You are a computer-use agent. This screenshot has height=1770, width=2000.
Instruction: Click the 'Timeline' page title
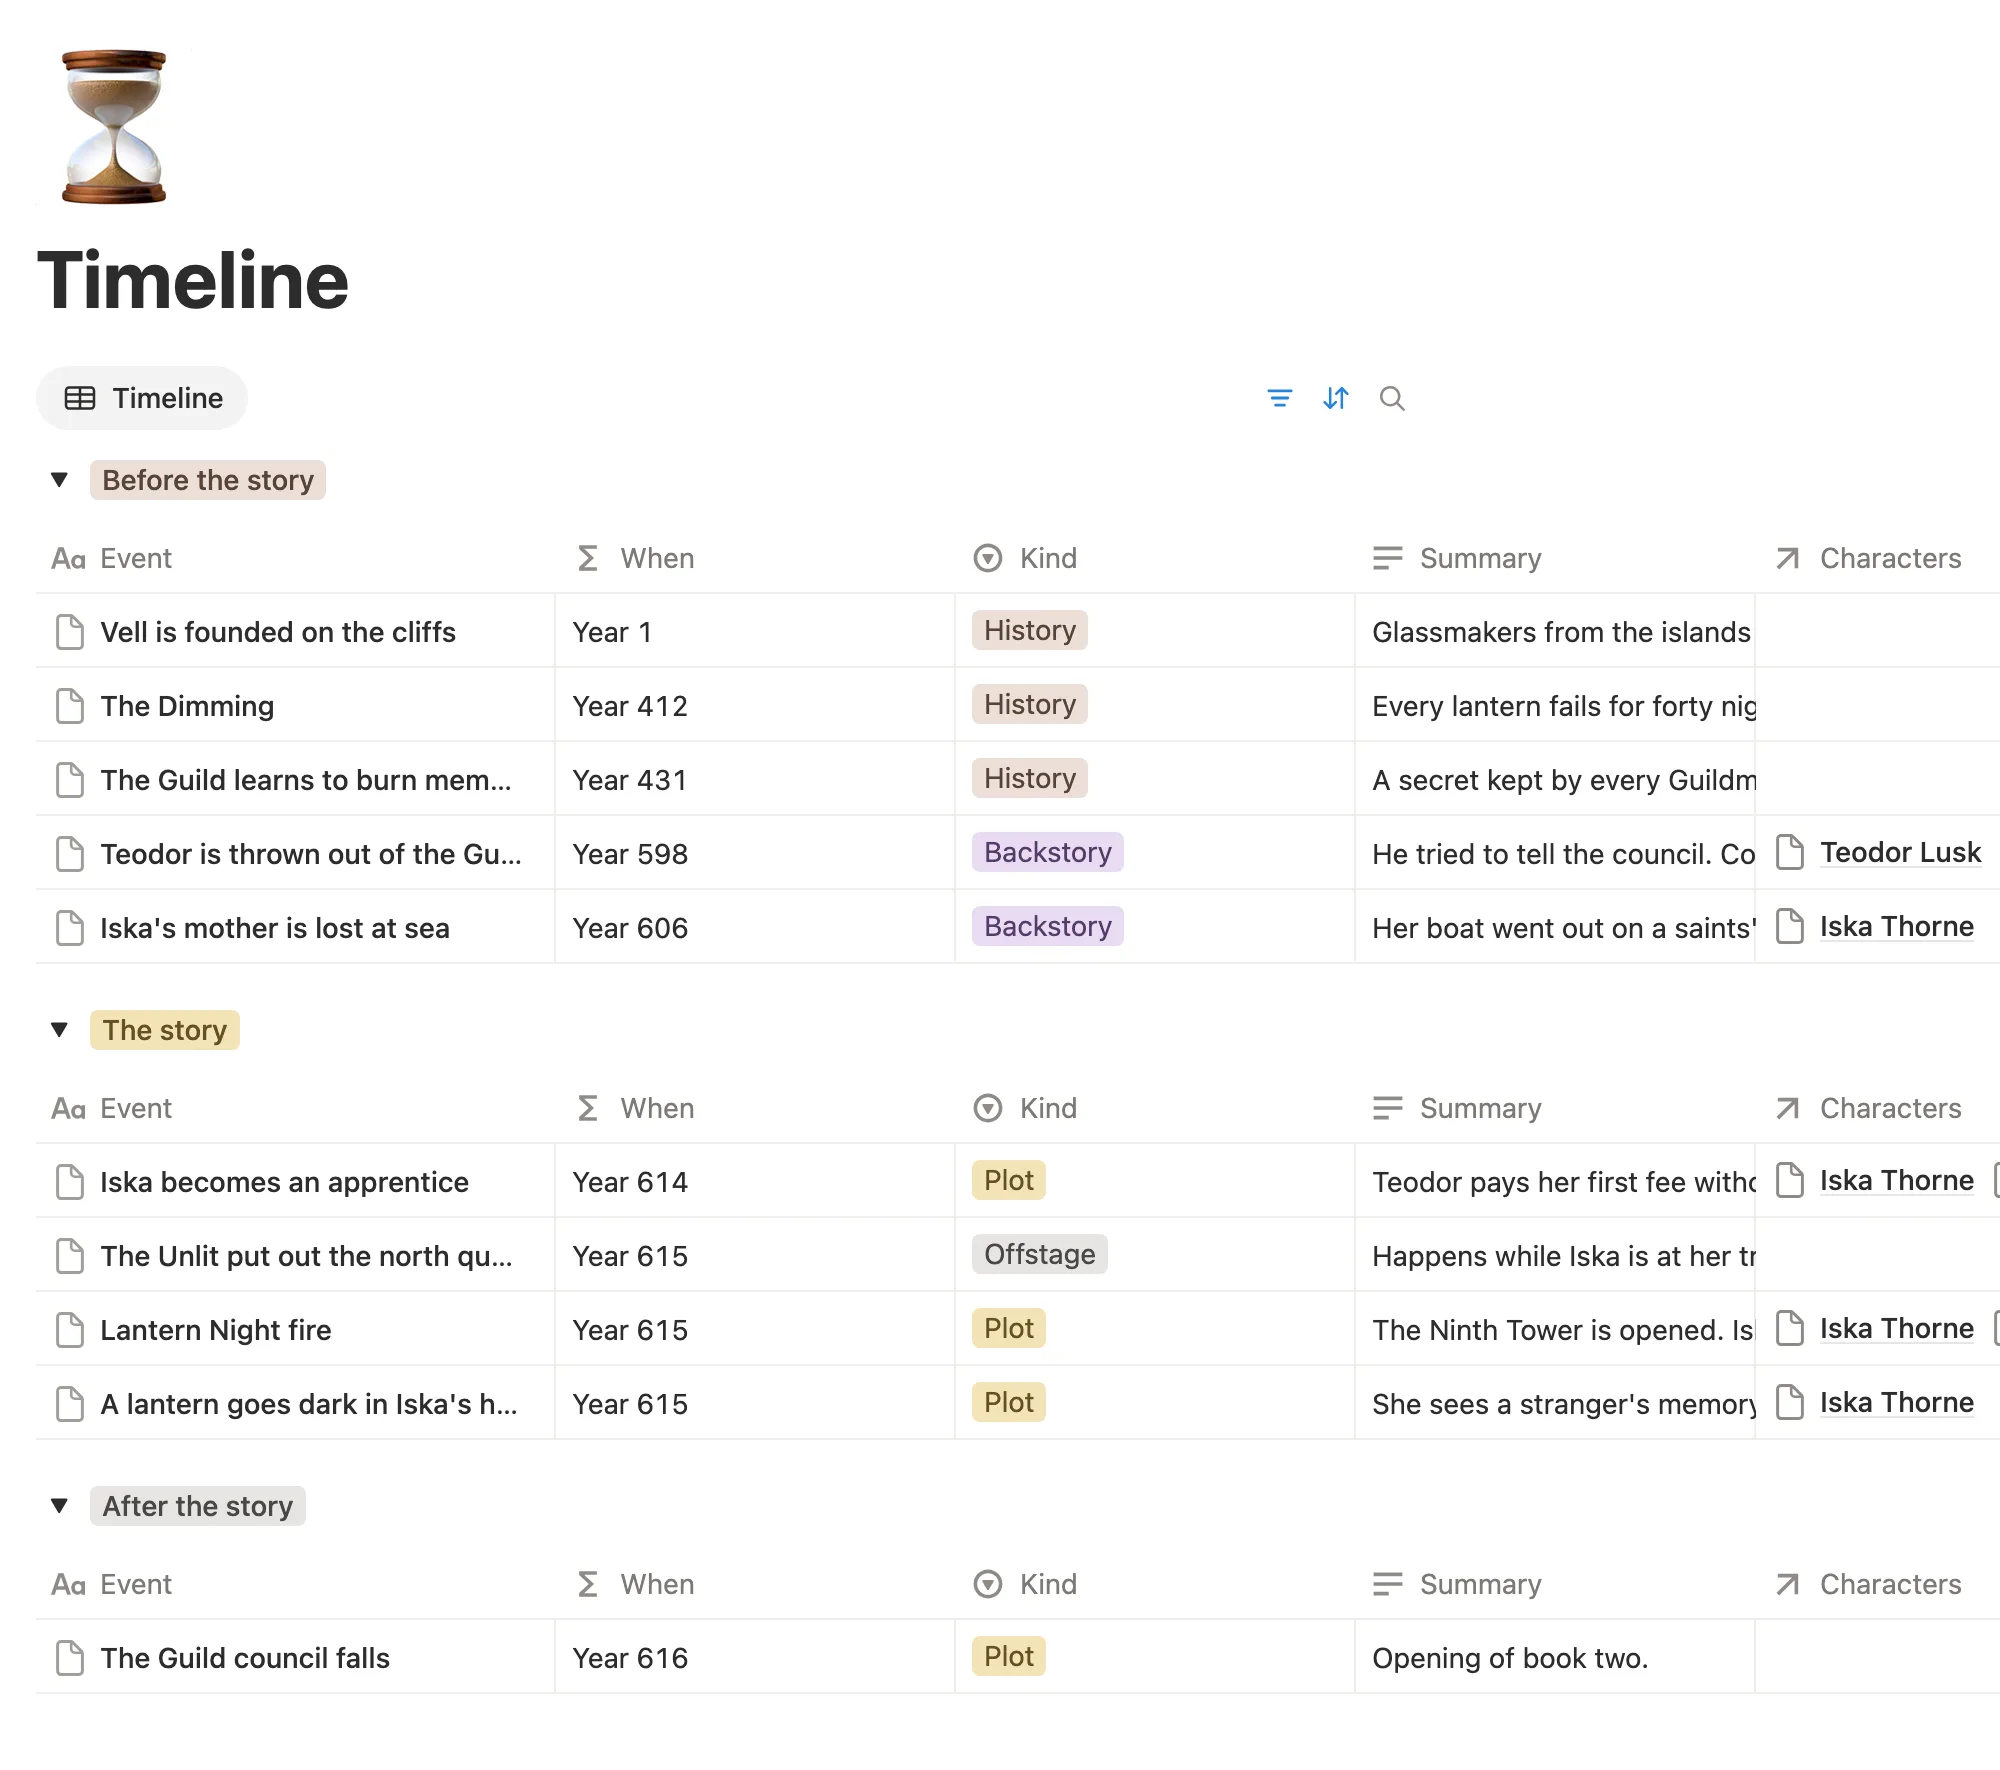[193, 280]
